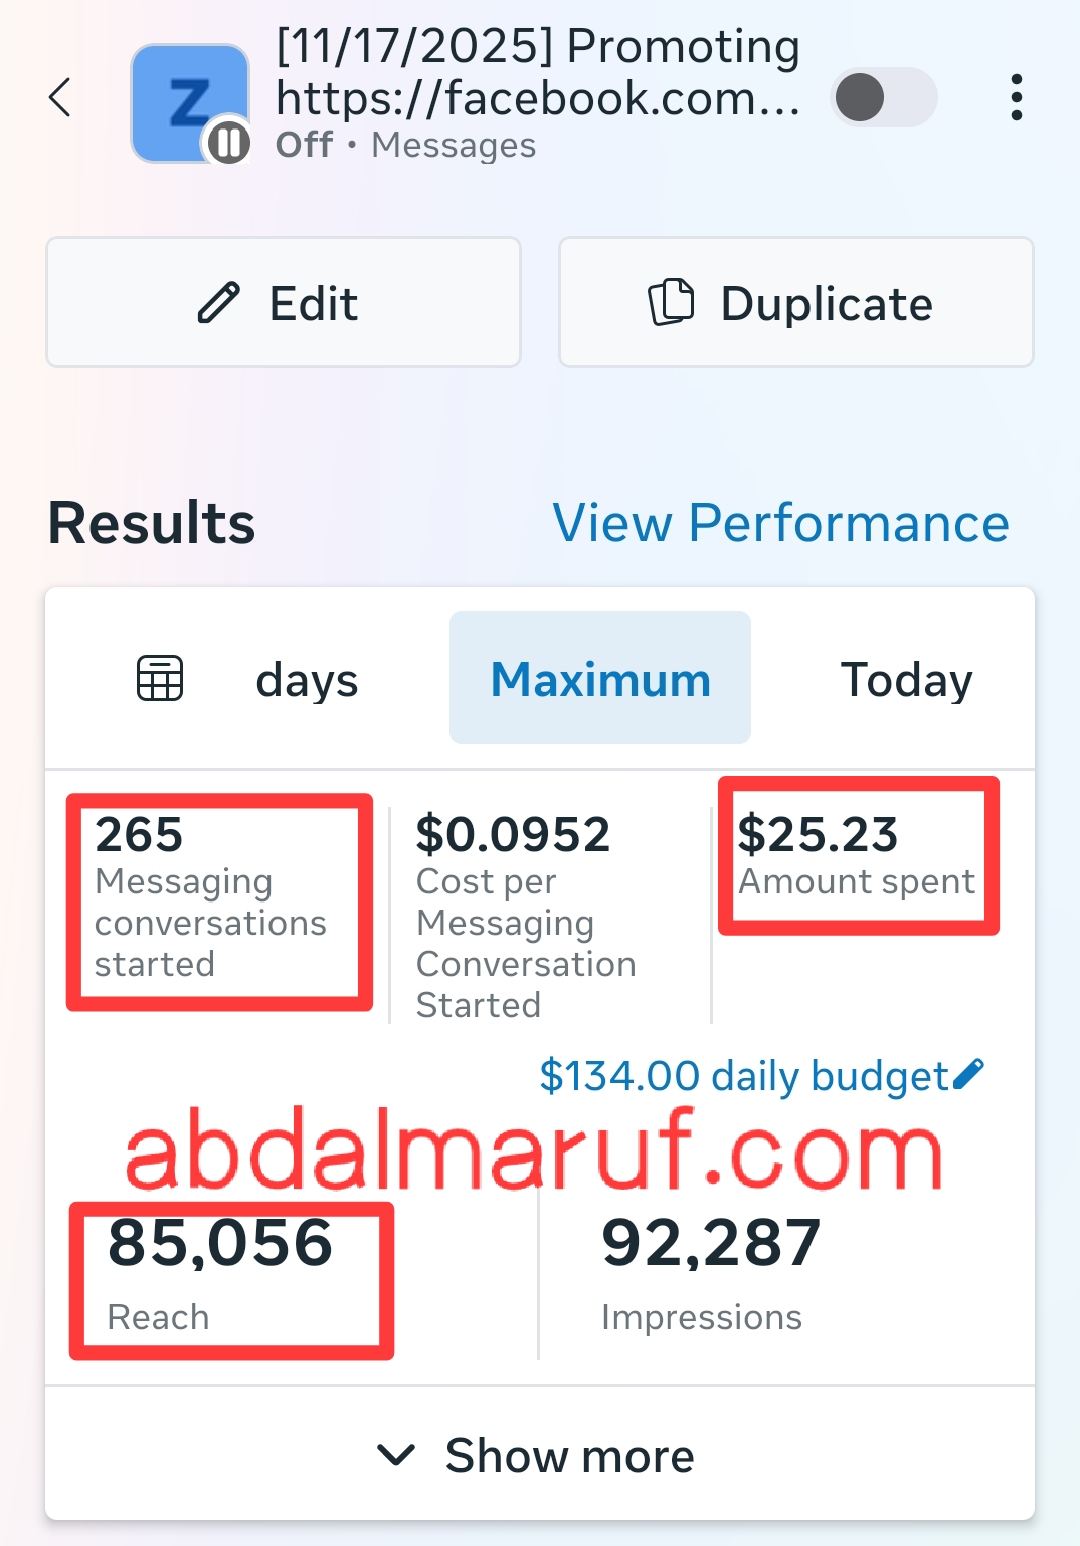Tap the 92,287 Impressions metric
Viewport: 1080px width, 1546px height.
710,1272
